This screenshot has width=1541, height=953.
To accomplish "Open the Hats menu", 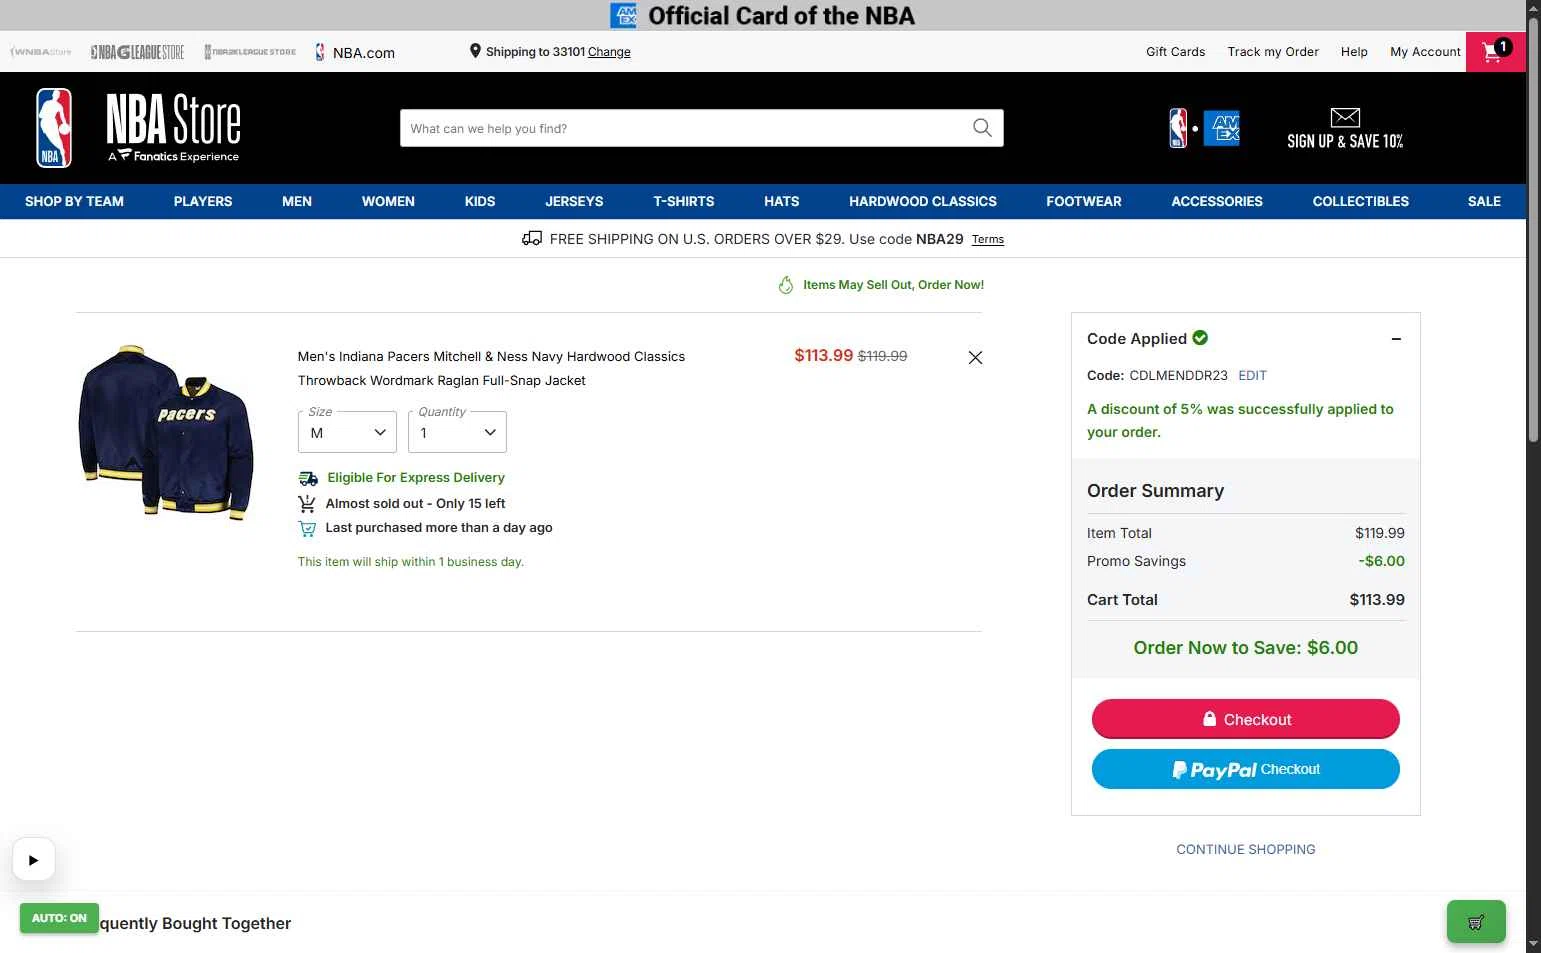I will point(782,201).
